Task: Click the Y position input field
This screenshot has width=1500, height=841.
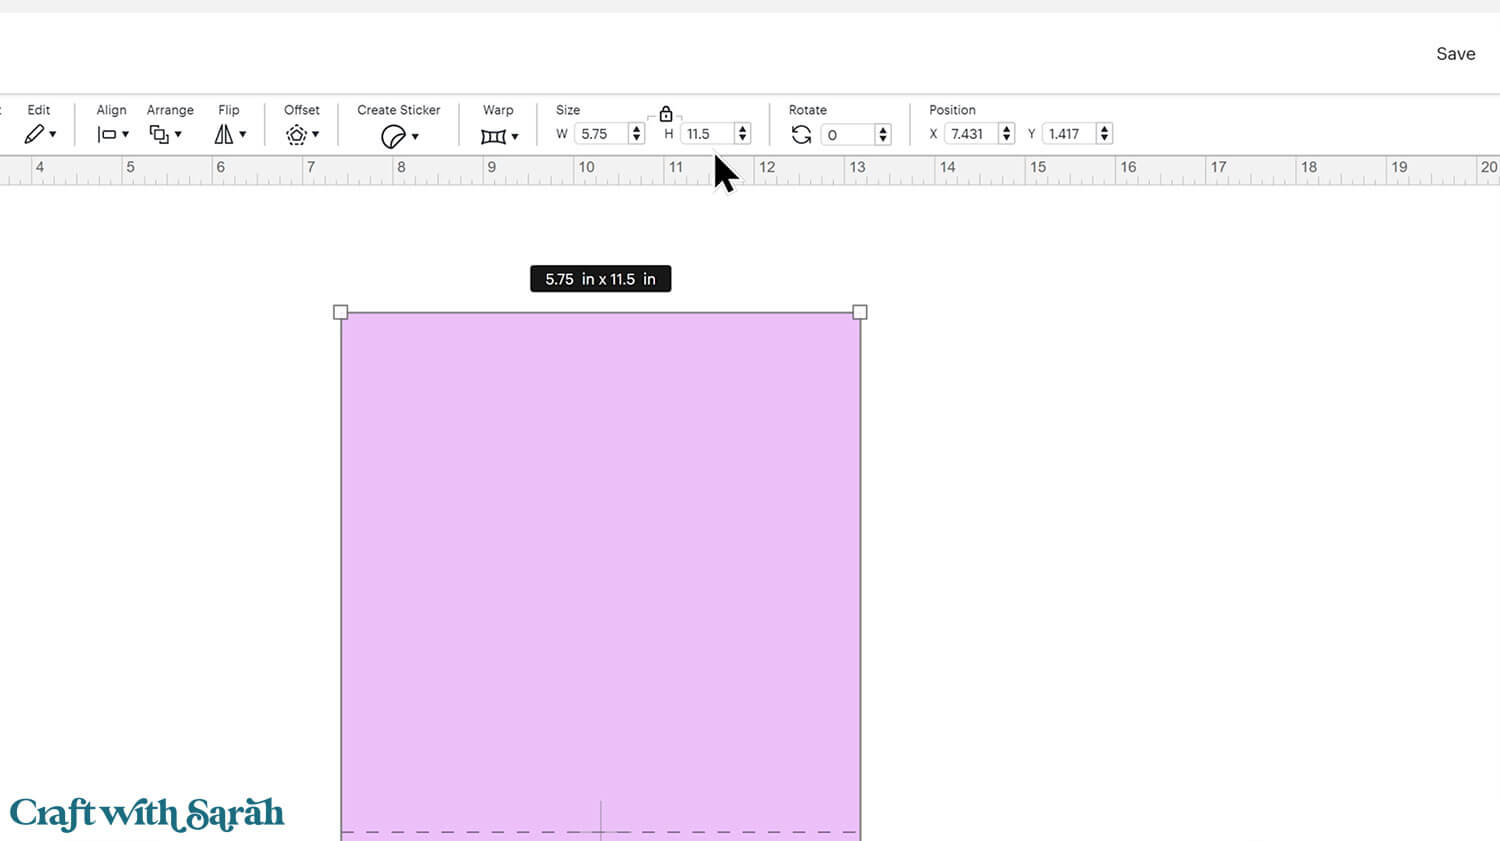Action: (x=1068, y=134)
